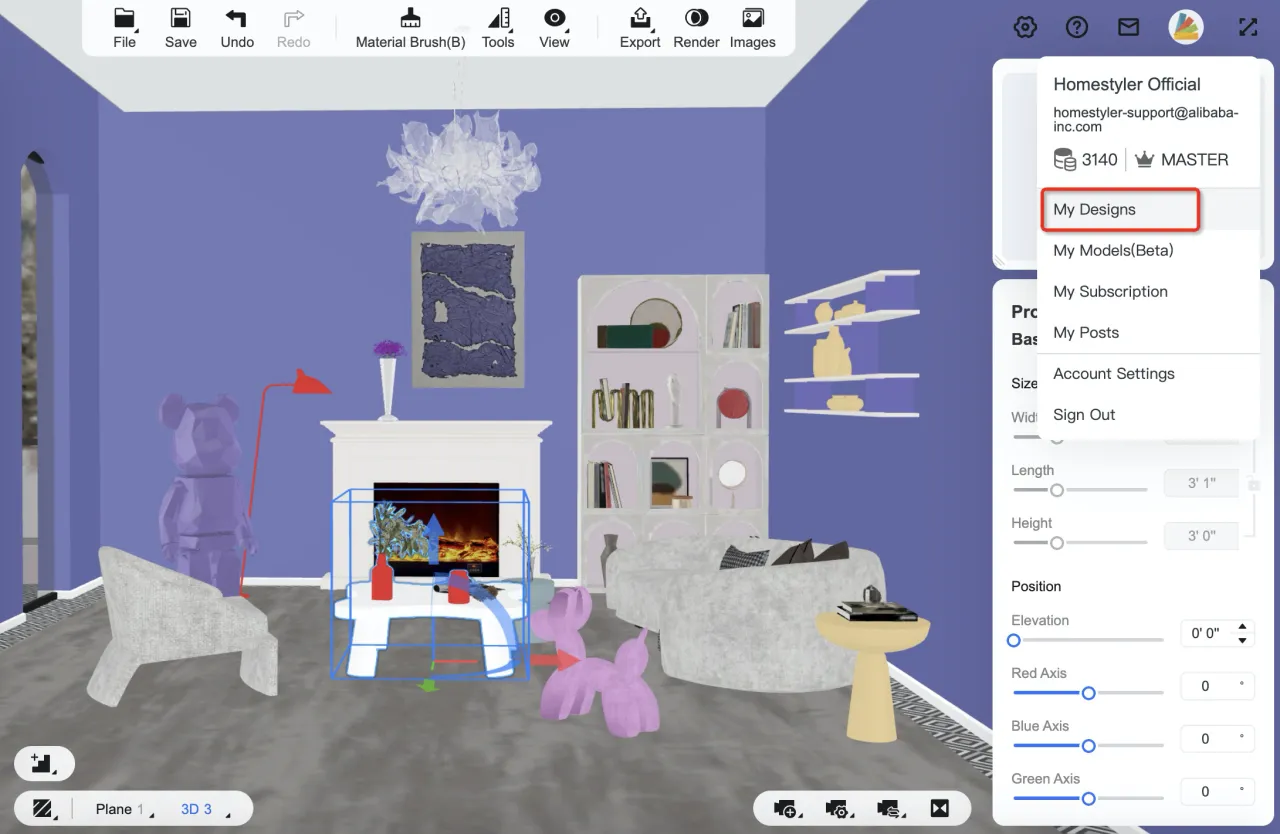Click Sign Out
Image resolution: width=1280 pixels, height=834 pixels.
point(1084,415)
